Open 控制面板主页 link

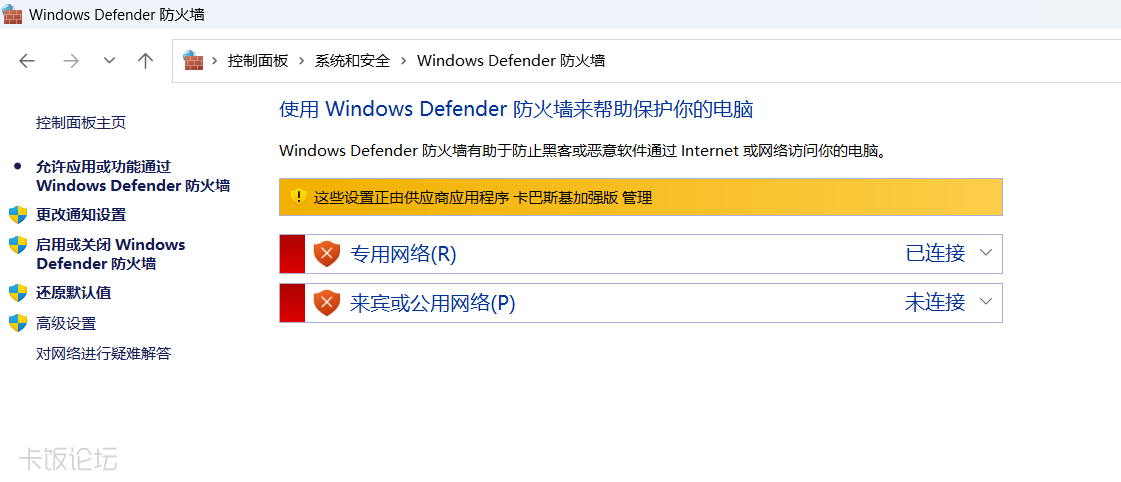pos(81,123)
